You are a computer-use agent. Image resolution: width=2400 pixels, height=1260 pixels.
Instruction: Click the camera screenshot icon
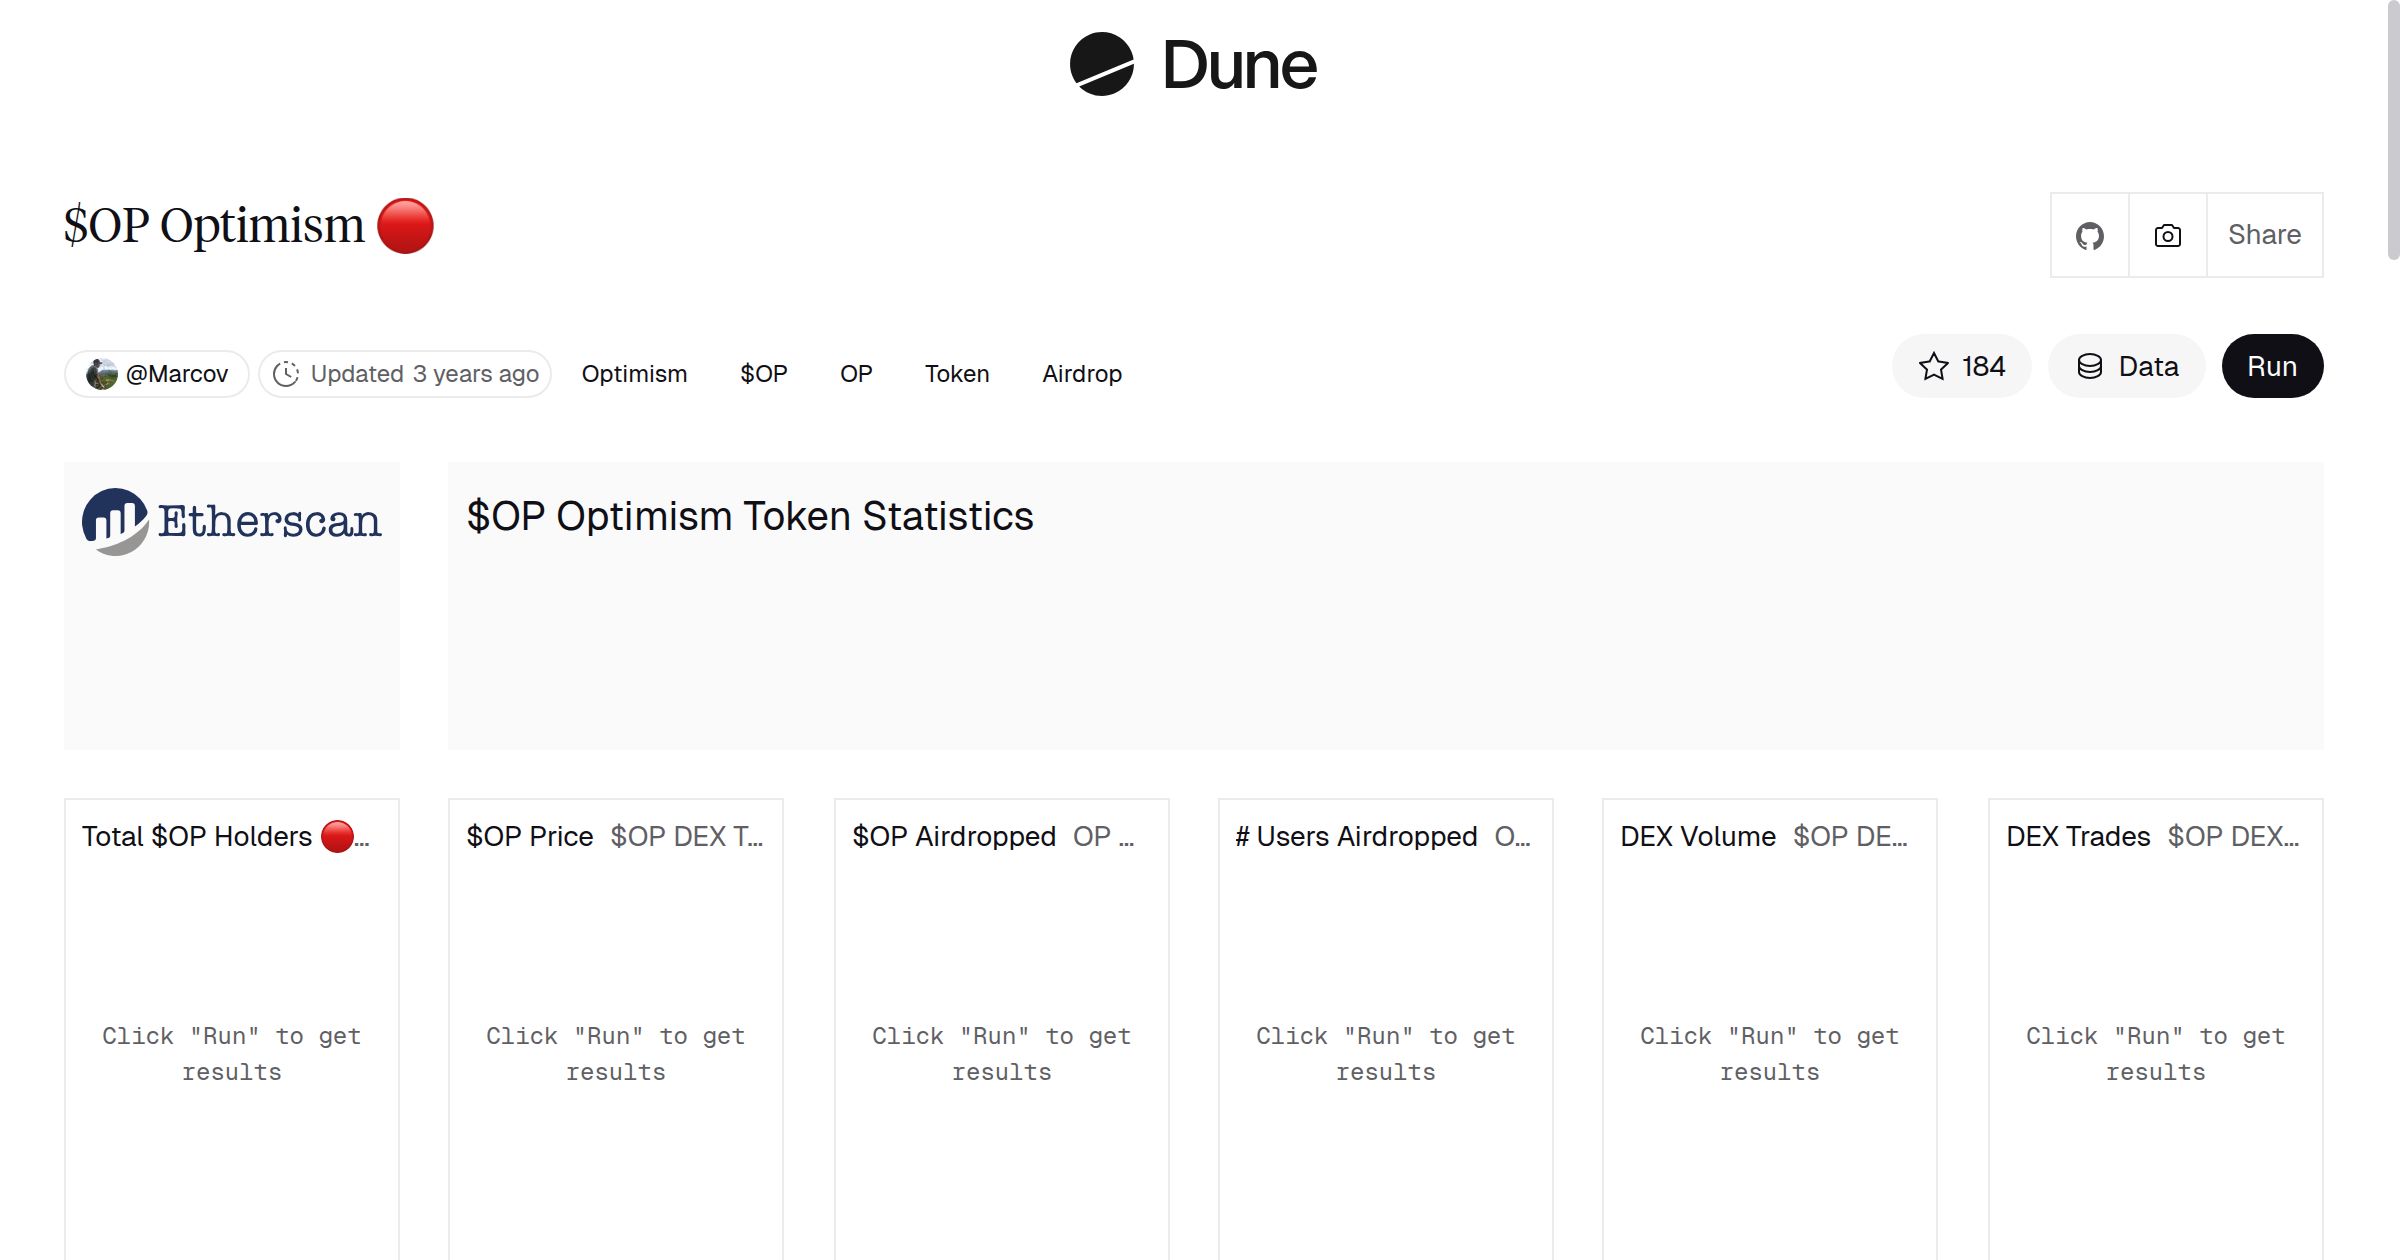(2167, 236)
